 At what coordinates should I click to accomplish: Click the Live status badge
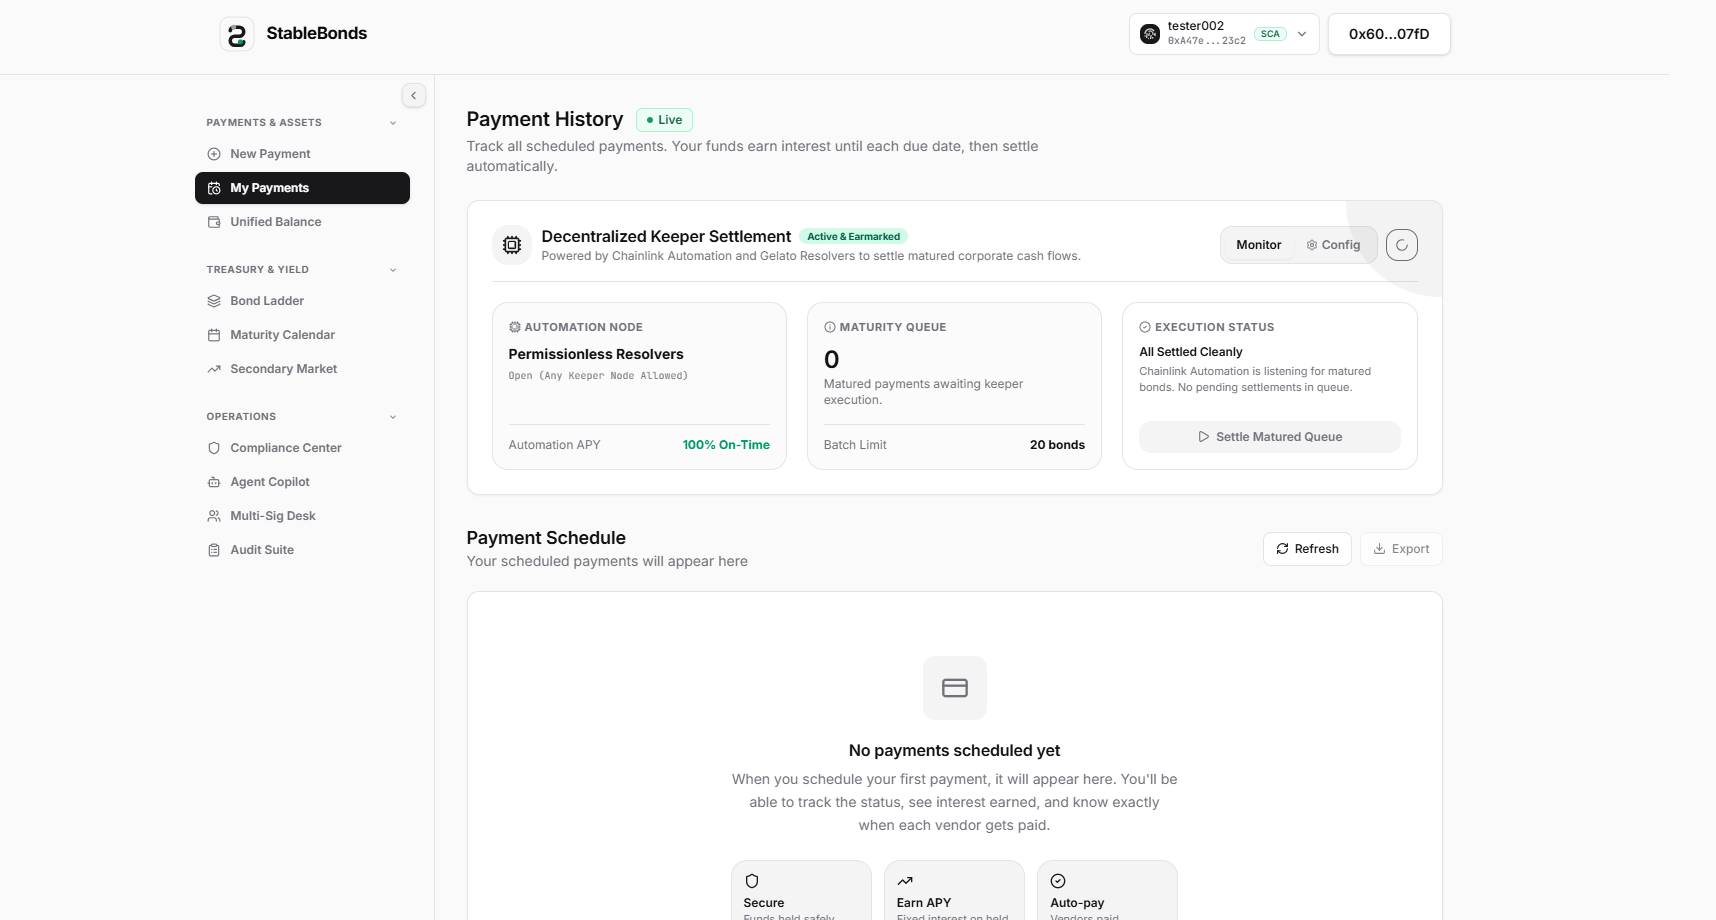664,120
